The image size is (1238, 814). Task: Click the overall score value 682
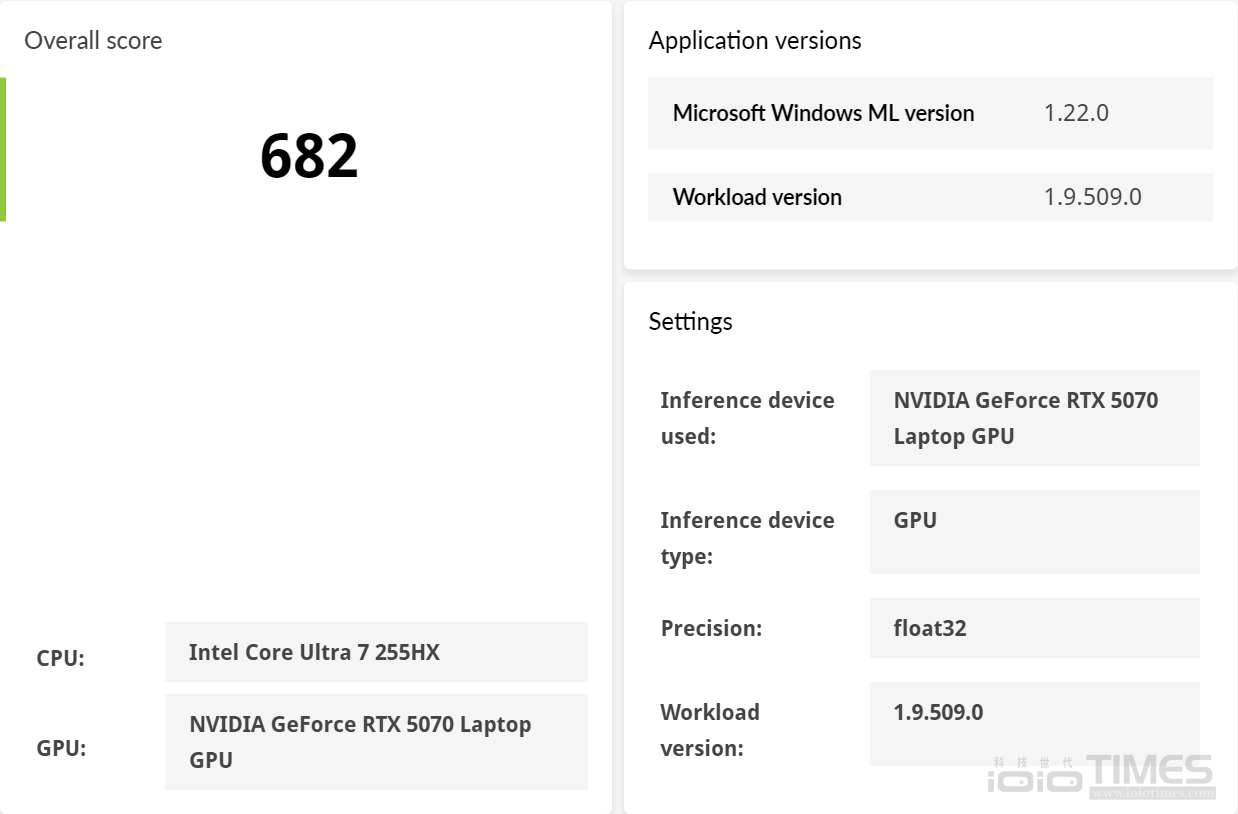(x=309, y=156)
